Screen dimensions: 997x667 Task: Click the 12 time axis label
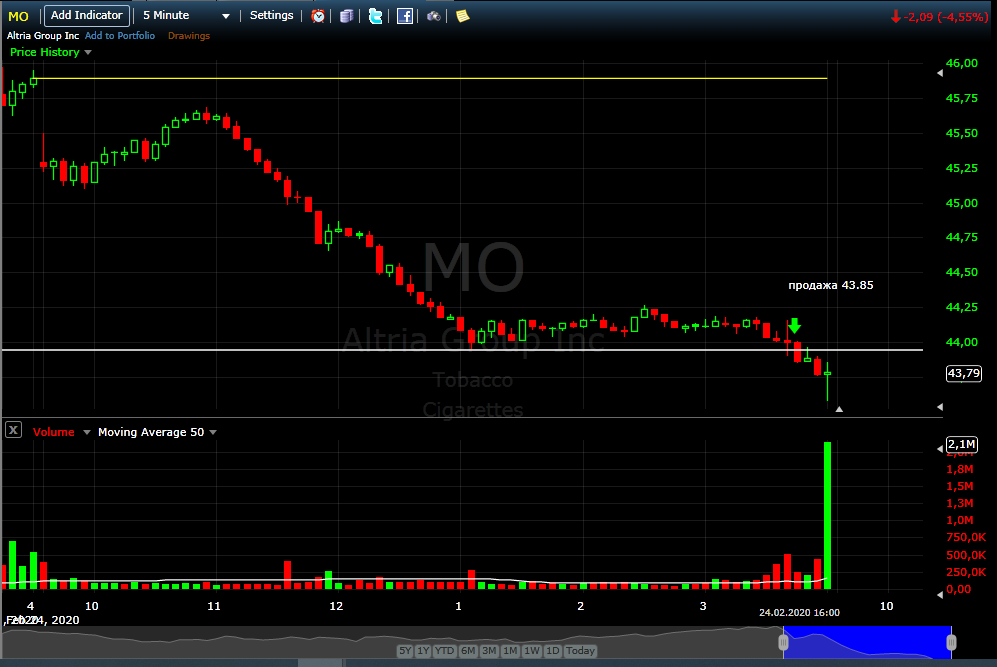(336, 606)
